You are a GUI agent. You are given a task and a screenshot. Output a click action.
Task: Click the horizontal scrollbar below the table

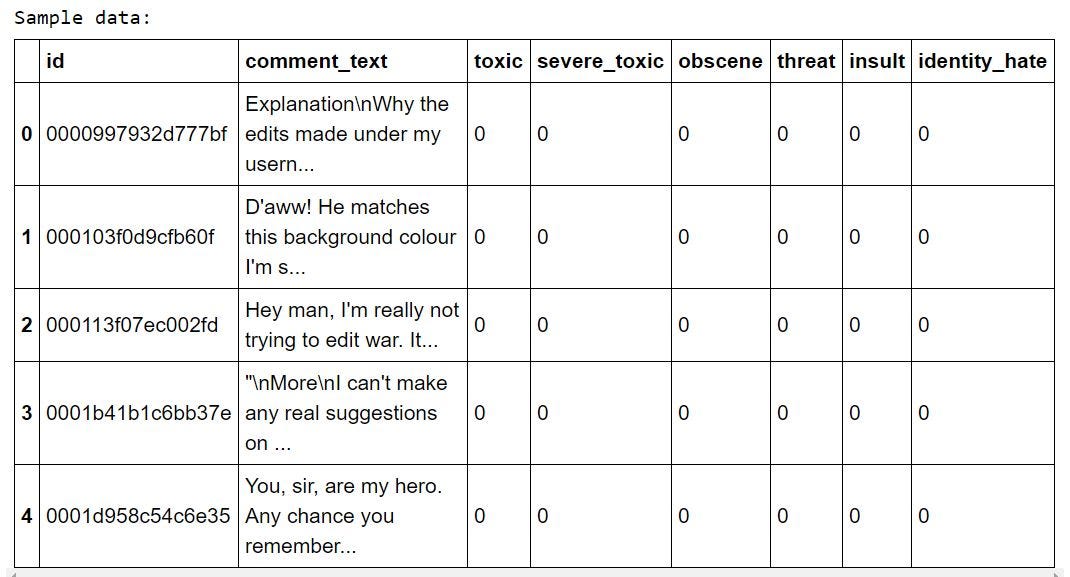(x=535, y=573)
